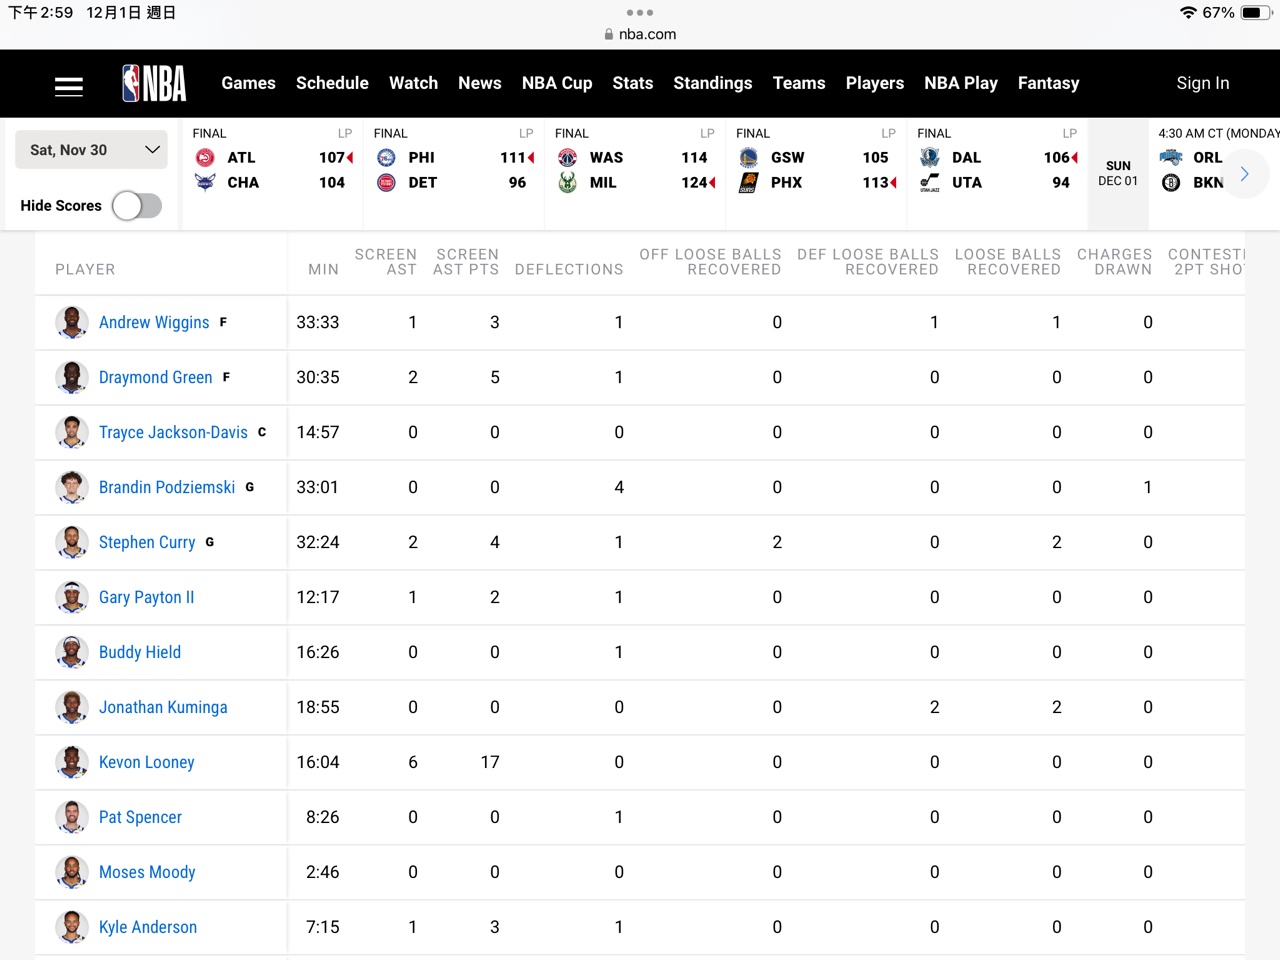
Task: Tap the nba.com address bar
Action: pyautogui.click(x=640, y=34)
